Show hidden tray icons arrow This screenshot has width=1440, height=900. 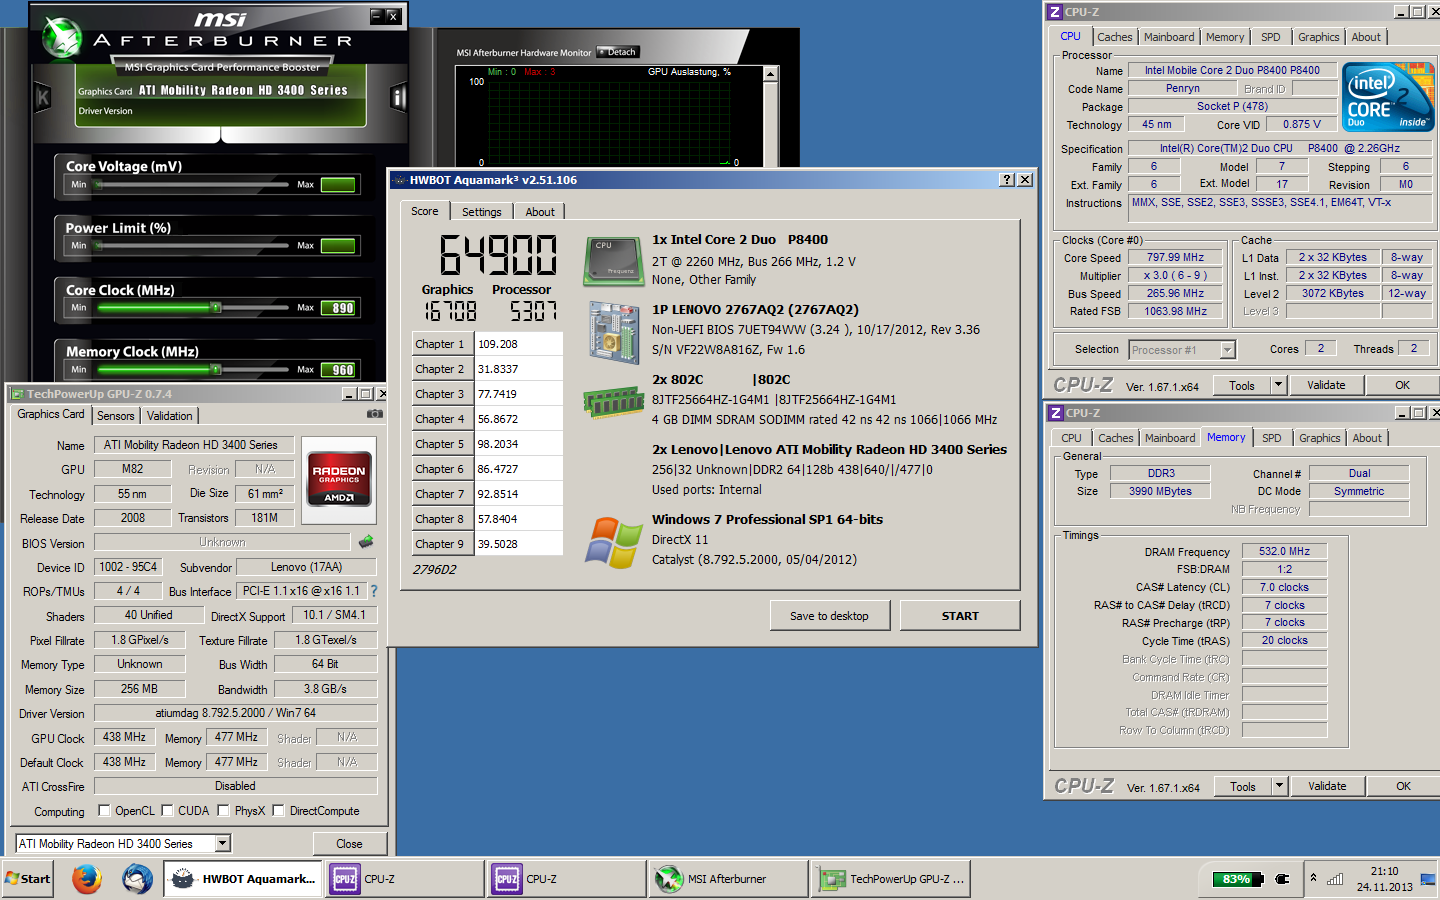(1313, 878)
